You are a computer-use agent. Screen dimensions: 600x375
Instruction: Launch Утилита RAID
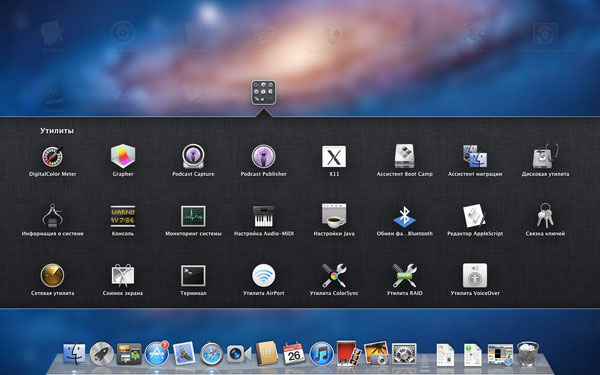click(x=404, y=276)
